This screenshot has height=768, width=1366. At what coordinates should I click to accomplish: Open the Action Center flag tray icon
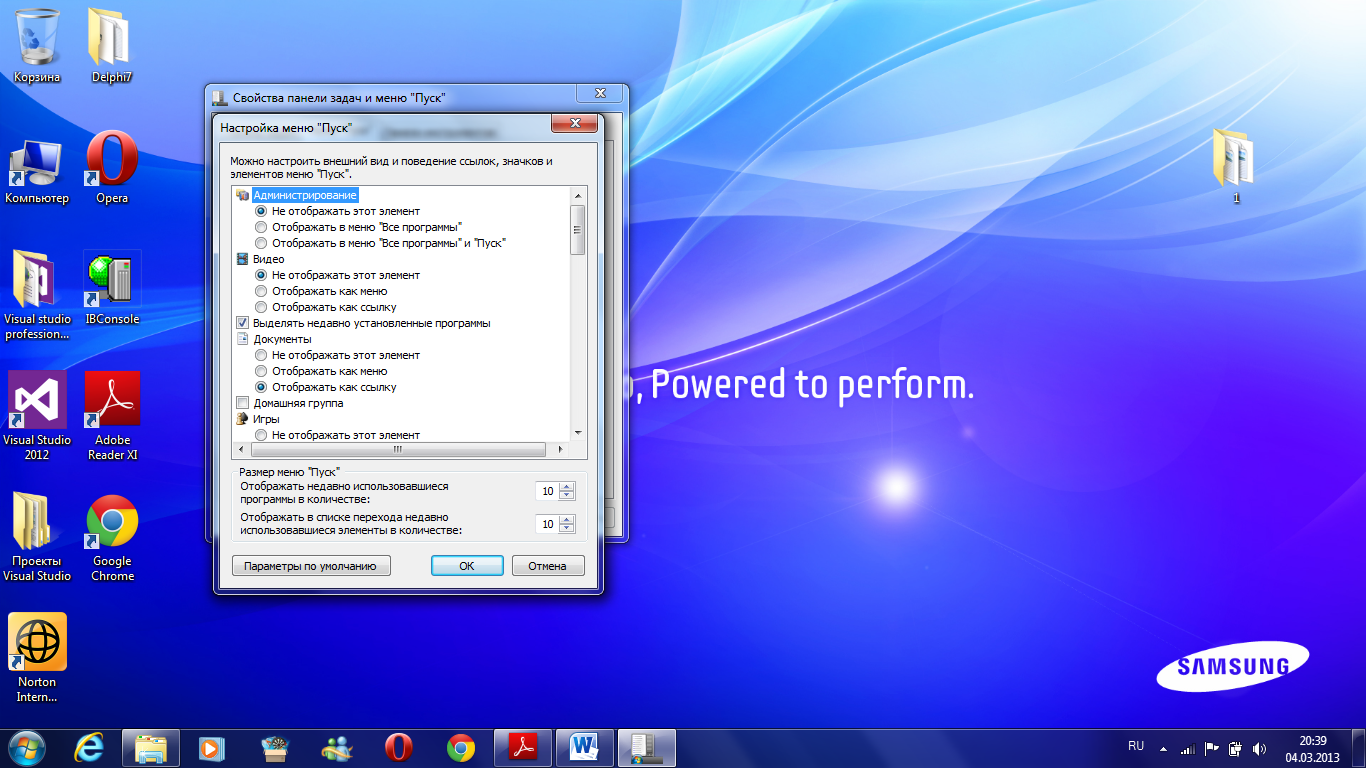(1211, 748)
